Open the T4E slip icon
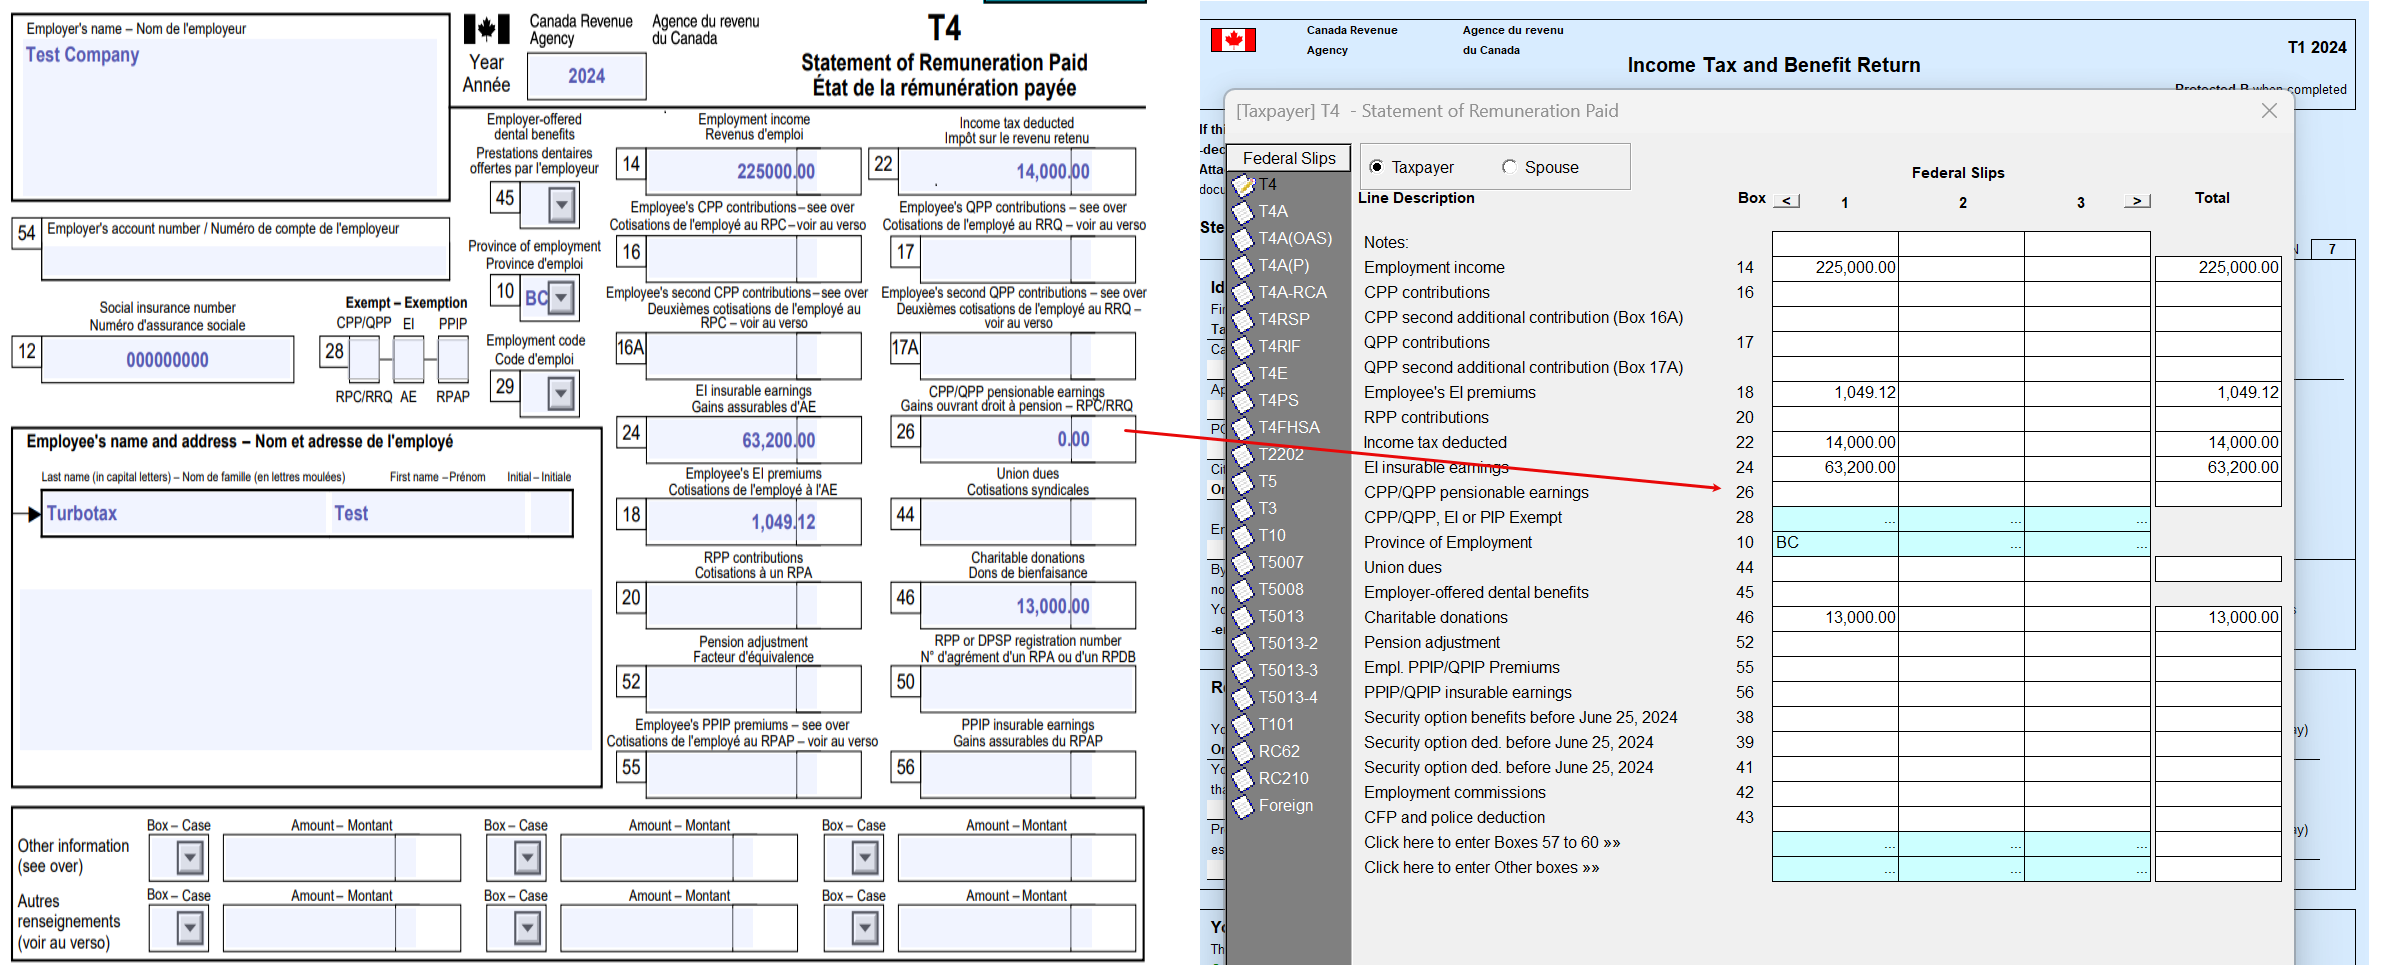Screen dimensions: 2389x965 coord(1243,374)
